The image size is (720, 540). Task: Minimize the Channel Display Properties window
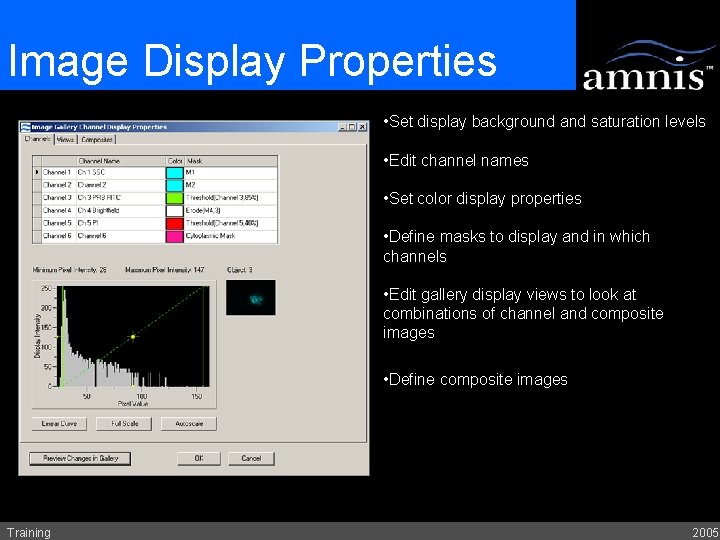click(343, 127)
